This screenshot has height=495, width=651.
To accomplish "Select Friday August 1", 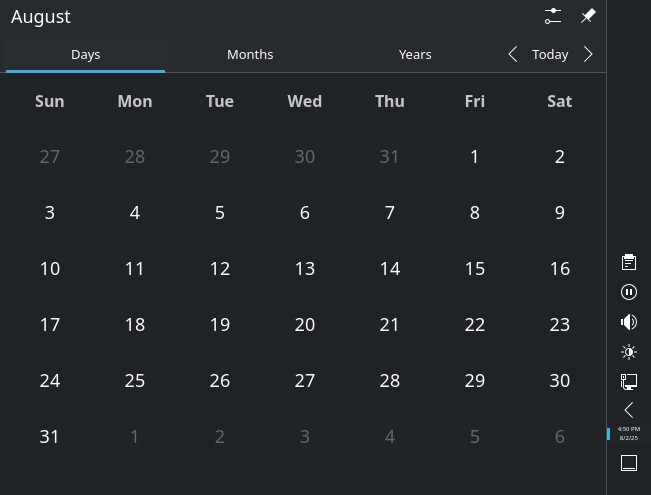I will 475,157.
